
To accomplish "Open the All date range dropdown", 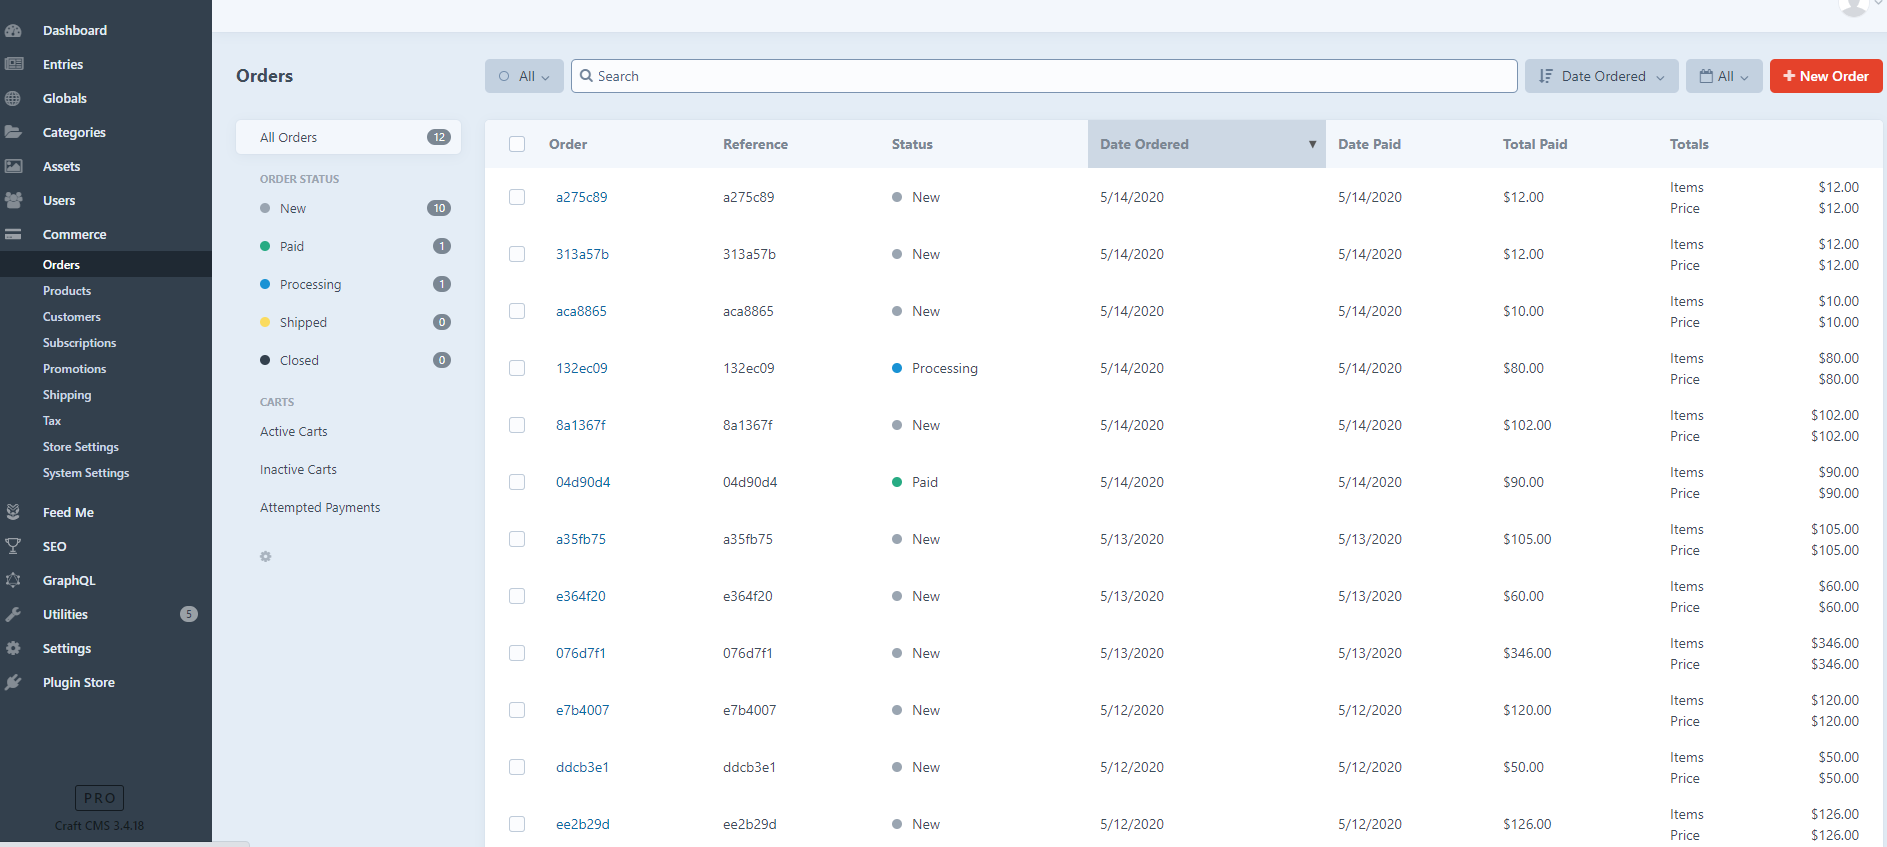I will click(1724, 76).
